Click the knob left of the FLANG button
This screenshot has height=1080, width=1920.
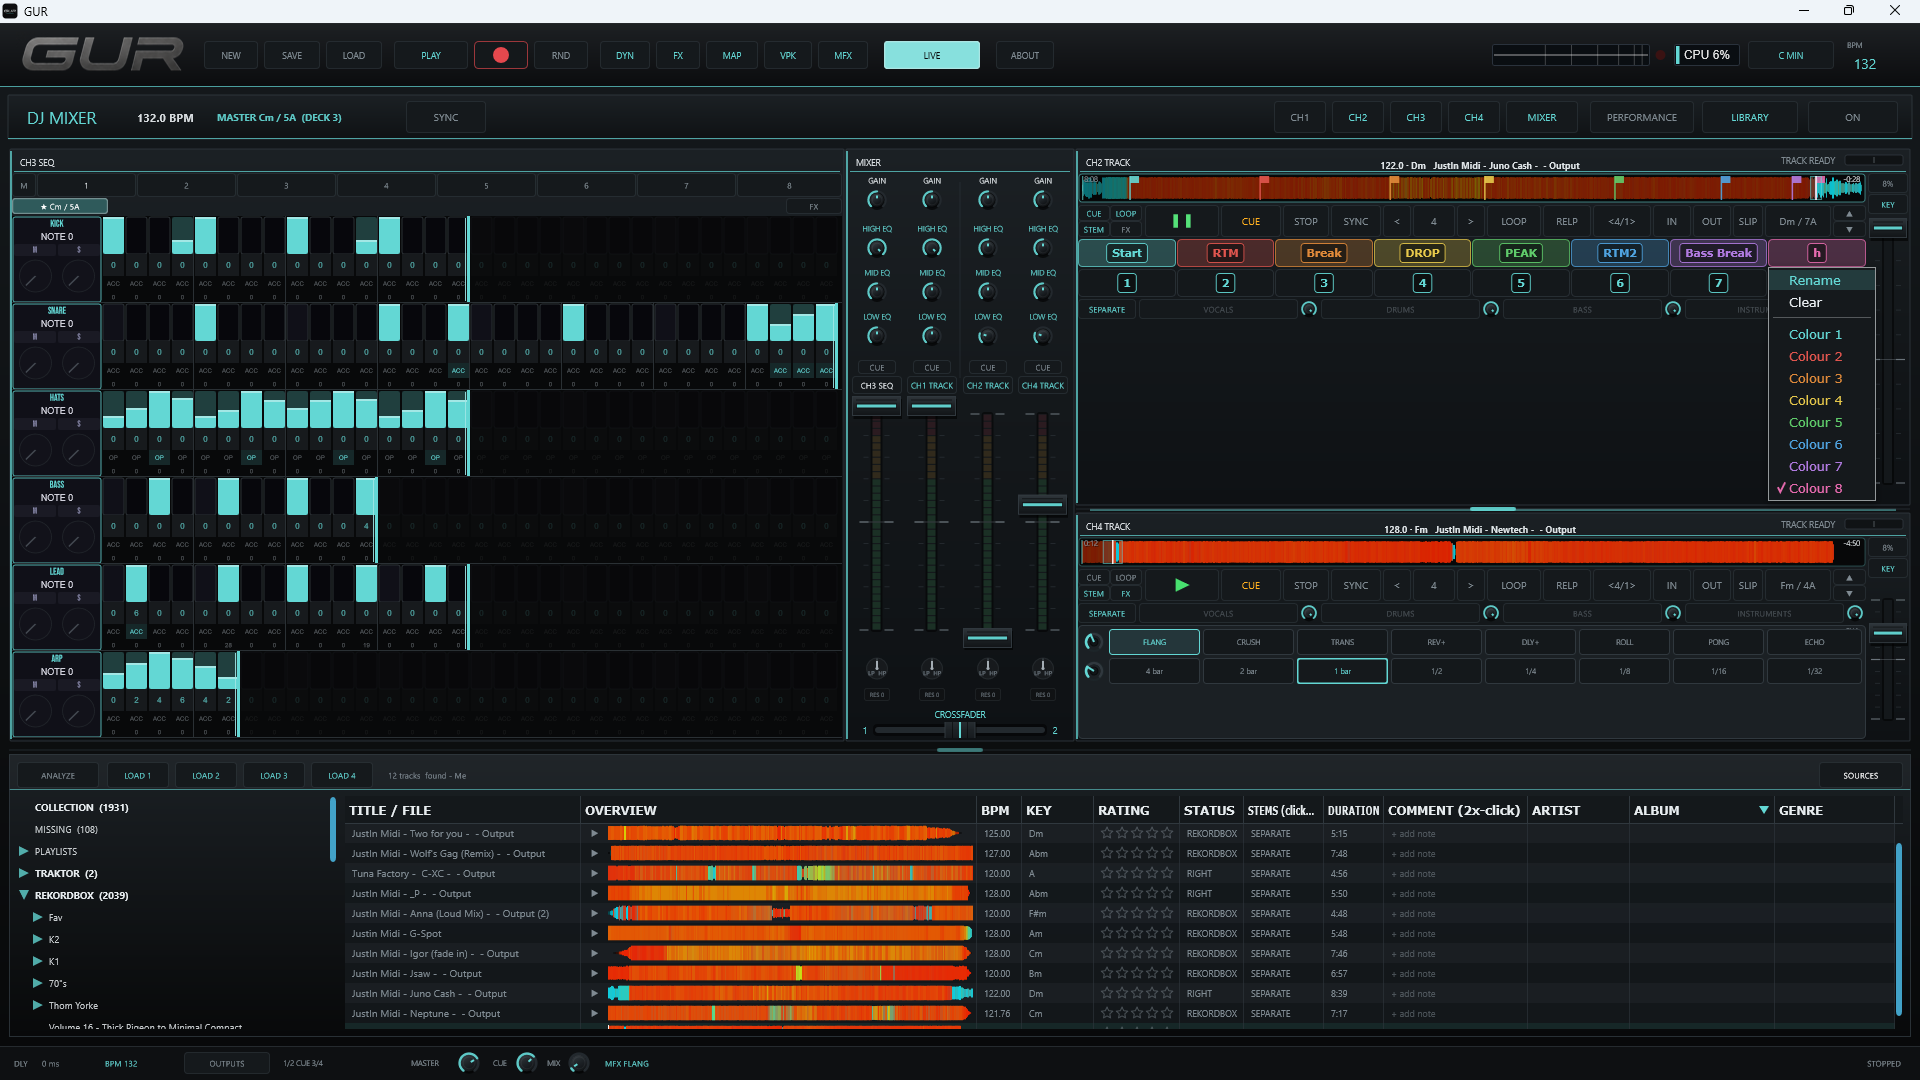(x=1093, y=642)
